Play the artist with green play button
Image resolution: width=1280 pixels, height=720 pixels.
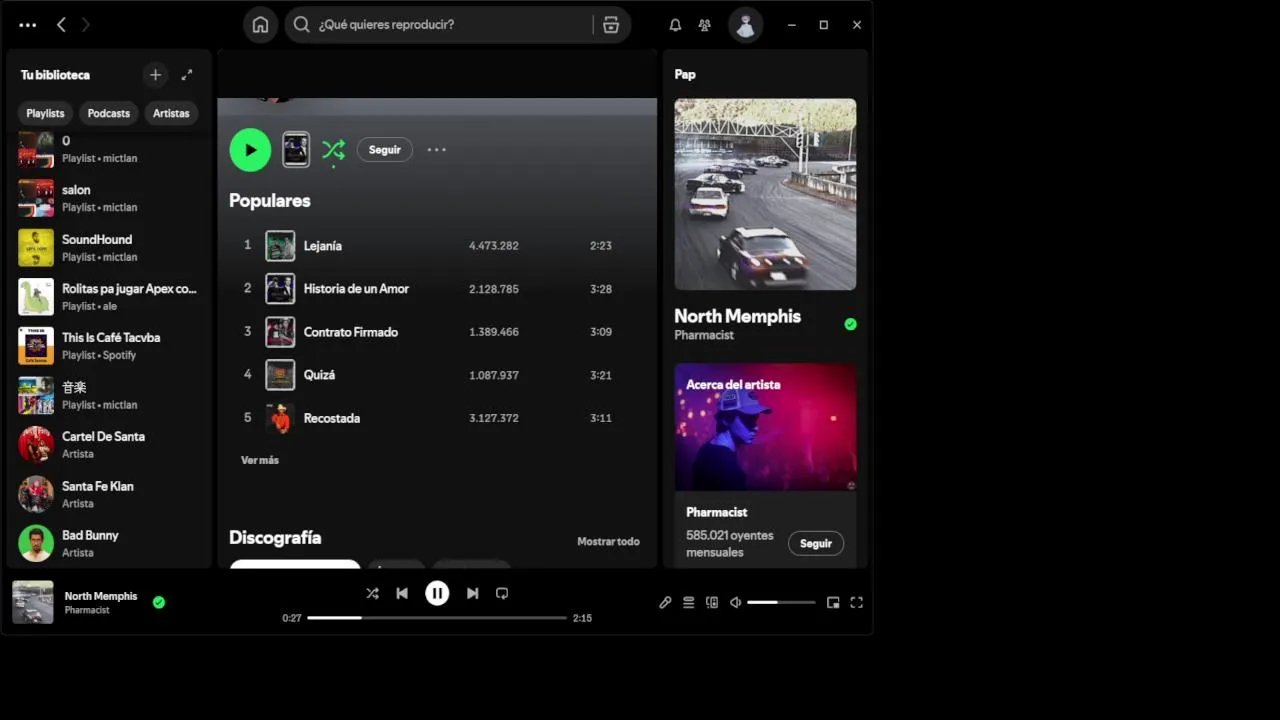click(250, 150)
